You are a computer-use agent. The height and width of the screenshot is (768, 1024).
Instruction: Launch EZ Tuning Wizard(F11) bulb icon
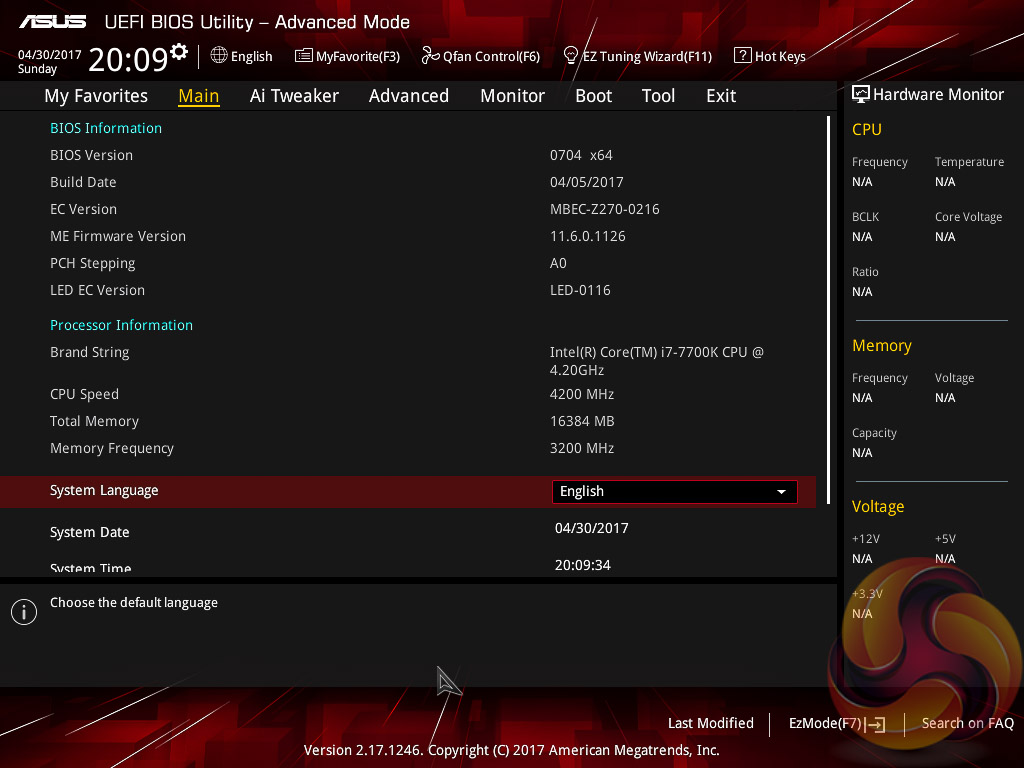click(x=571, y=56)
